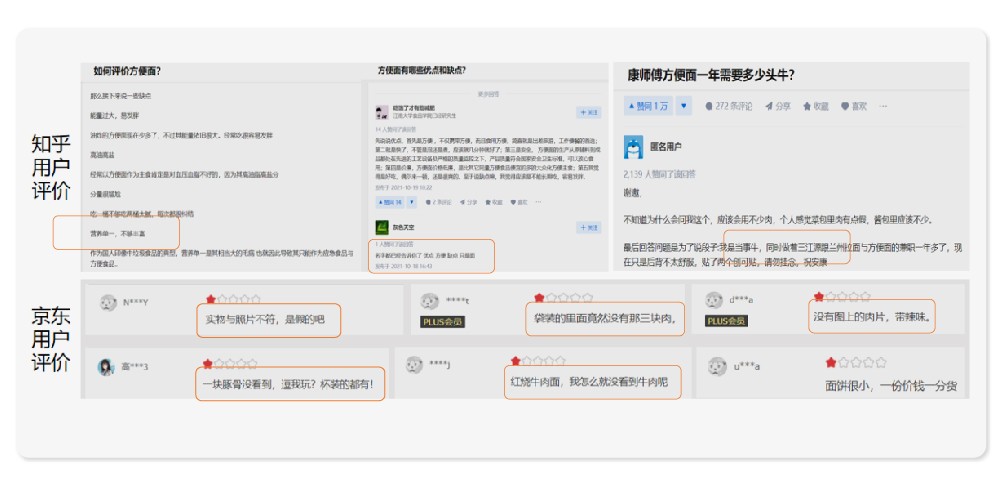Click the downvote arrow beside 赞同 14
The image size is (1002, 486).
pyautogui.click(x=412, y=202)
